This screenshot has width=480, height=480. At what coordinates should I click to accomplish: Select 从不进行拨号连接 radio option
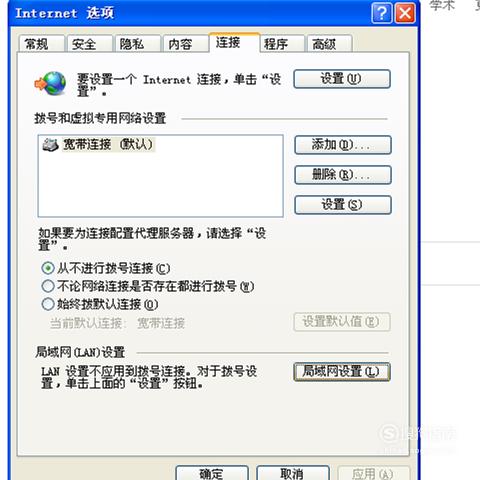click(48, 268)
